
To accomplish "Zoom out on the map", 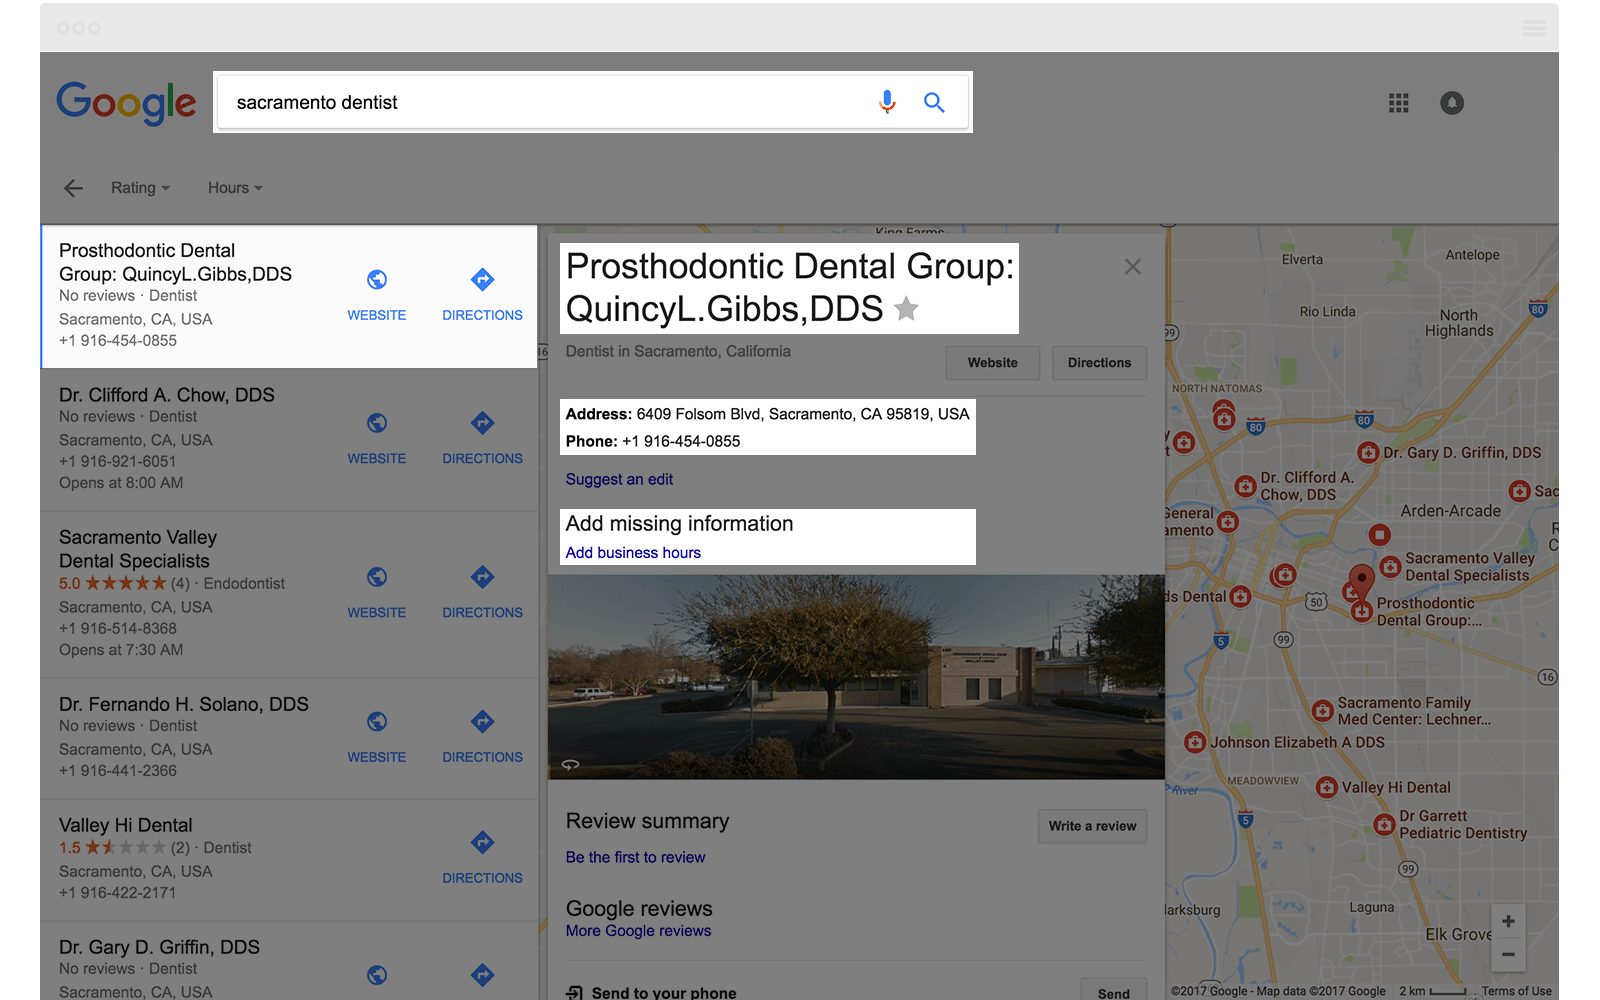I will (x=1508, y=955).
